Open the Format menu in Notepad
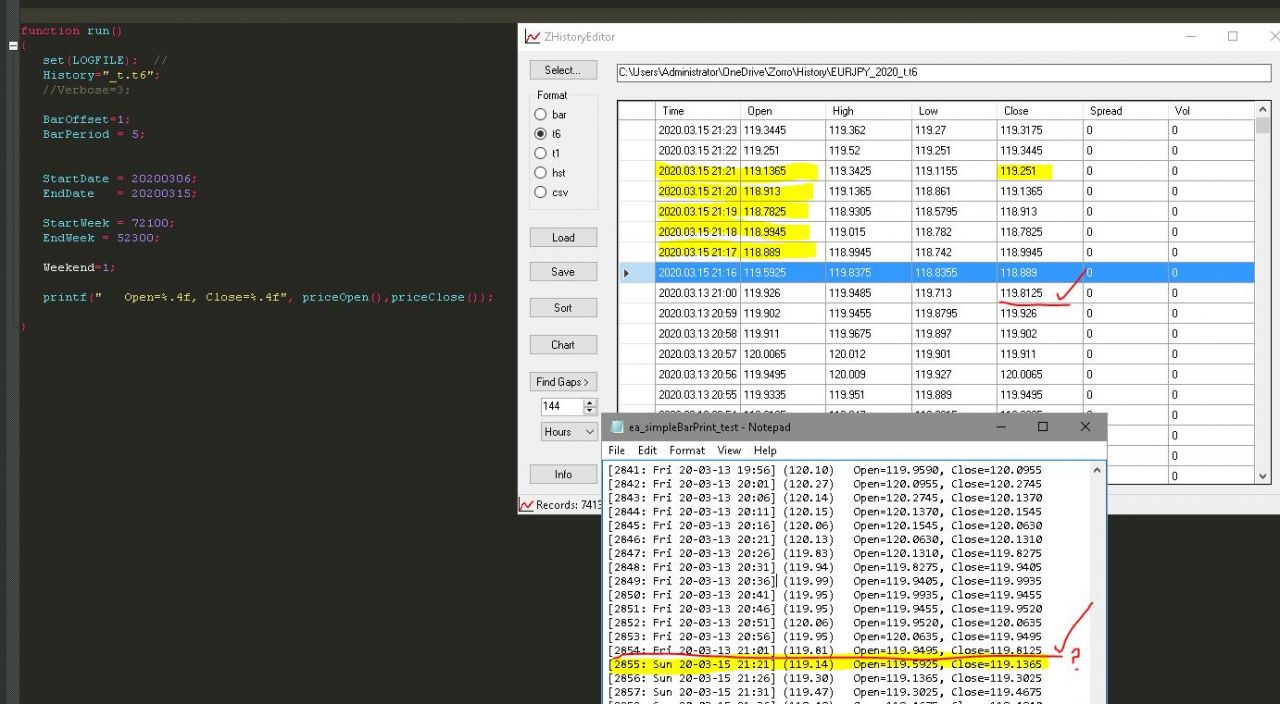The width and height of the screenshot is (1280, 704). 687,451
